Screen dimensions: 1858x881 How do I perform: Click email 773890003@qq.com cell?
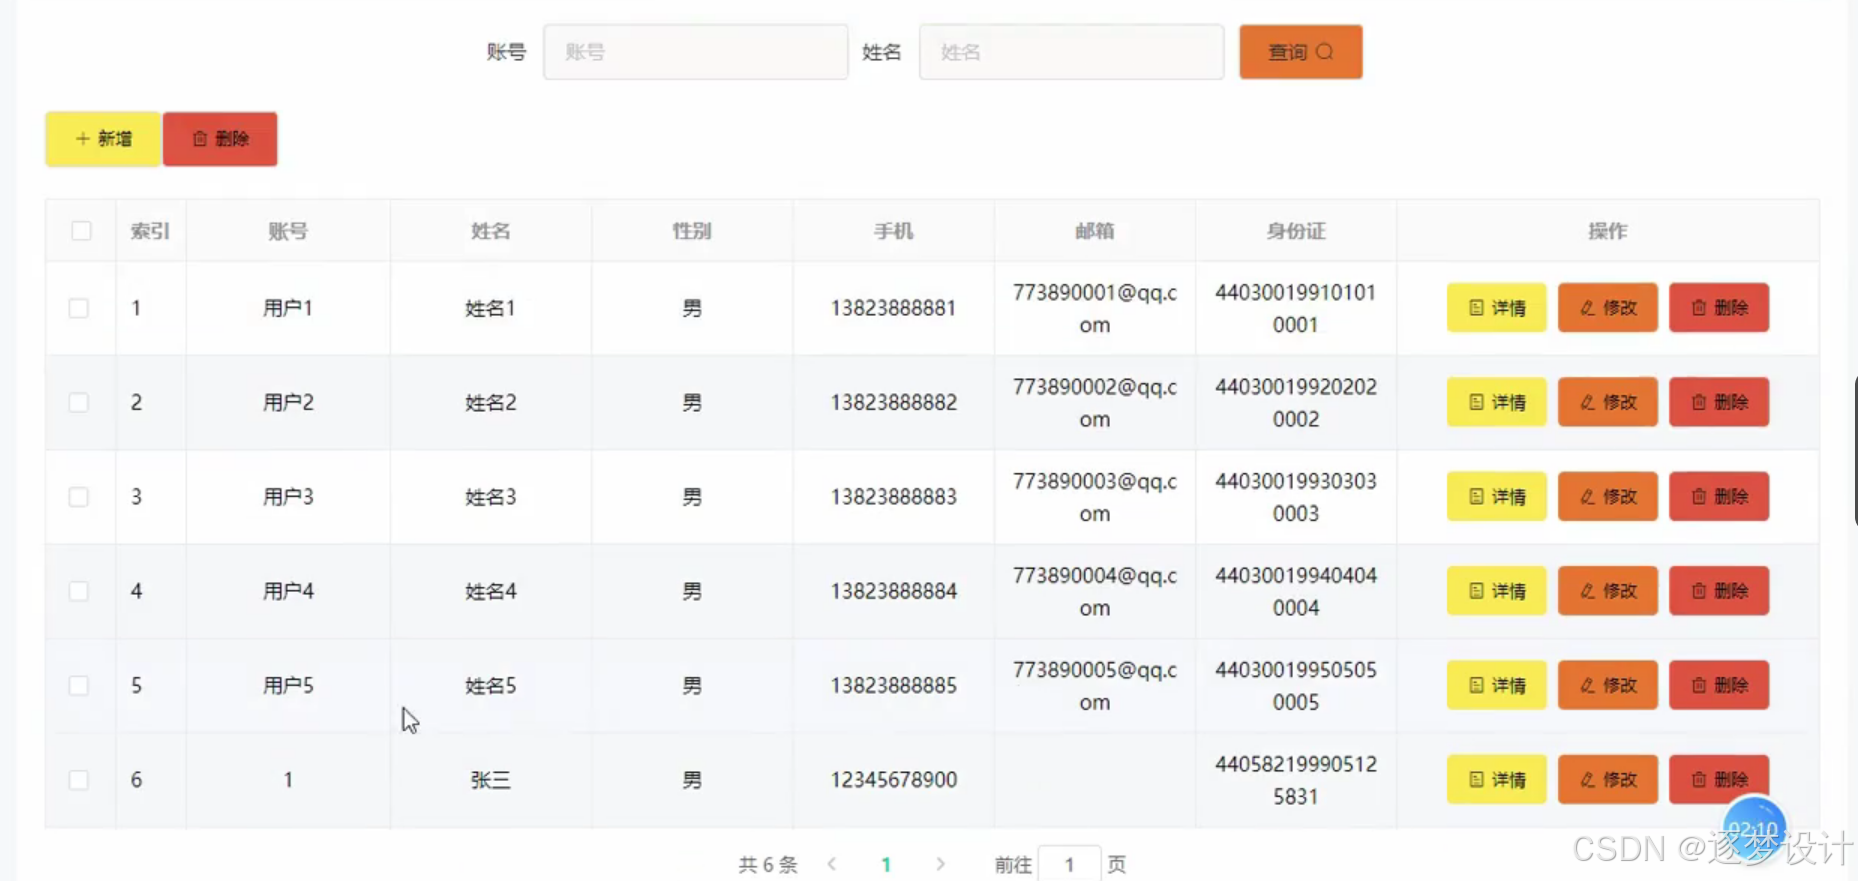point(1095,497)
